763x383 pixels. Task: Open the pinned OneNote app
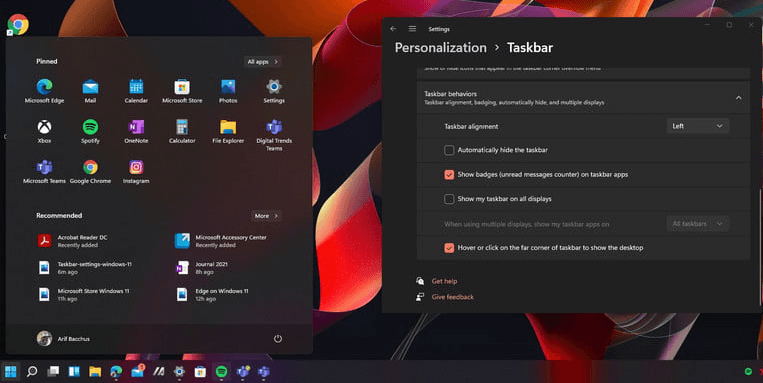[136, 132]
